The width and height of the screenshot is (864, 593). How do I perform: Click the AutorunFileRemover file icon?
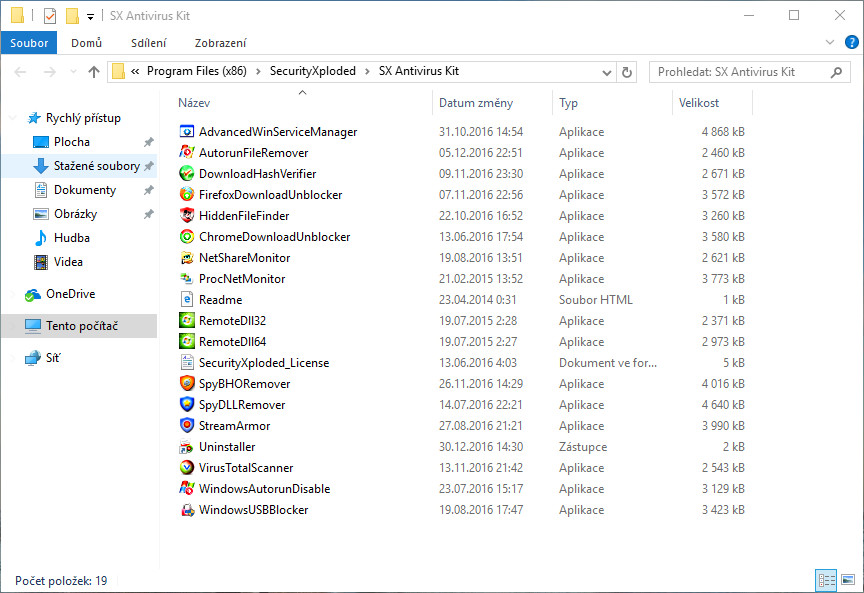click(x=187, y=153)
